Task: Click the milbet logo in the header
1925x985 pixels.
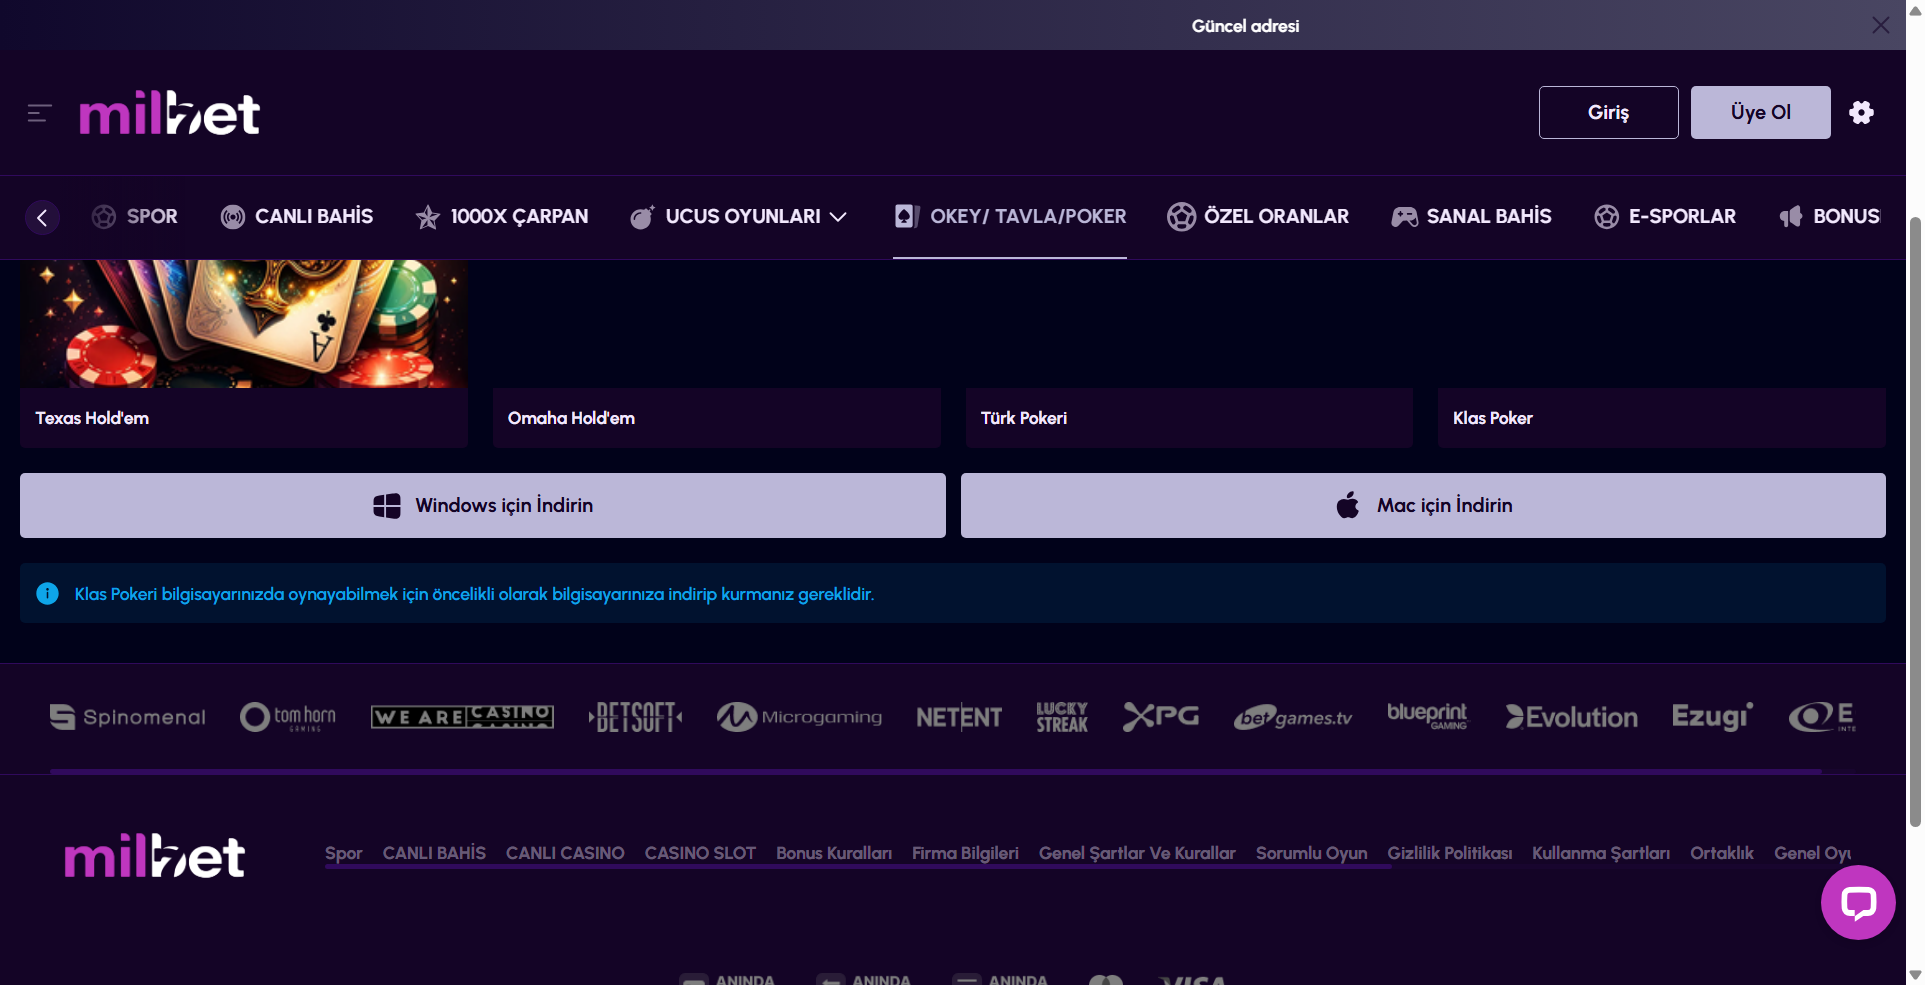Action: coord(170,113)
